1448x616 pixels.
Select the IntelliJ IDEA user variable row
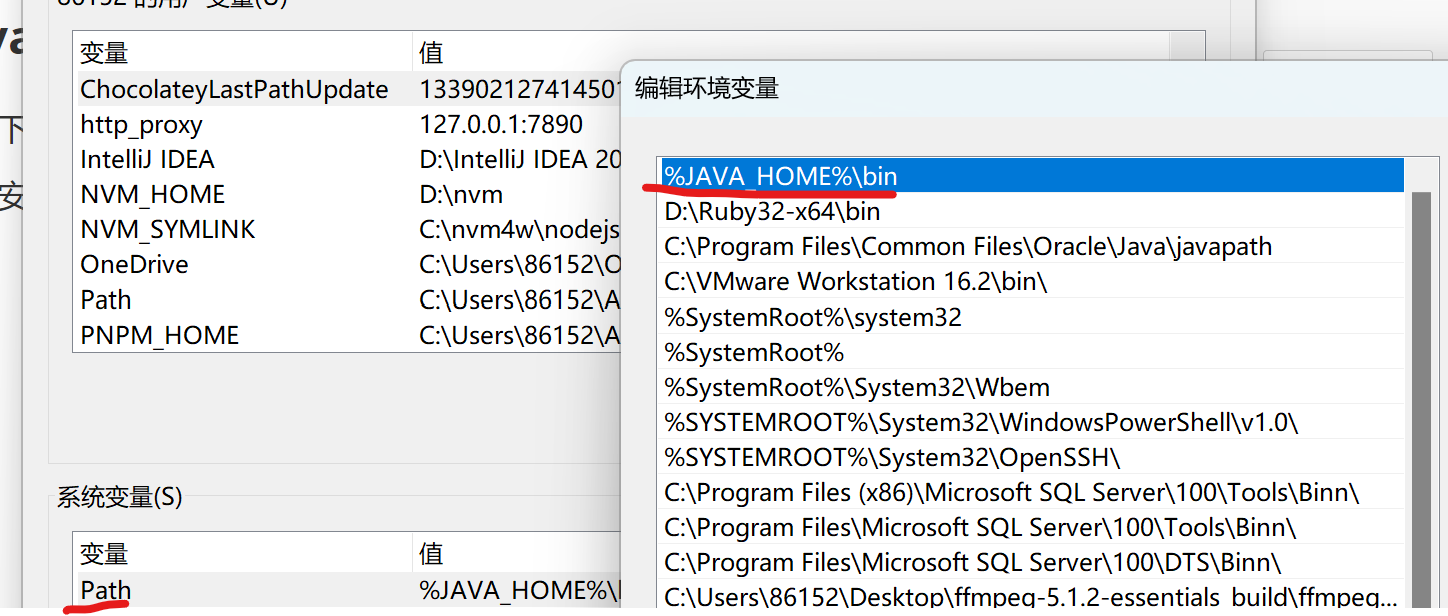pyautogui.click(x=147, y=160)
